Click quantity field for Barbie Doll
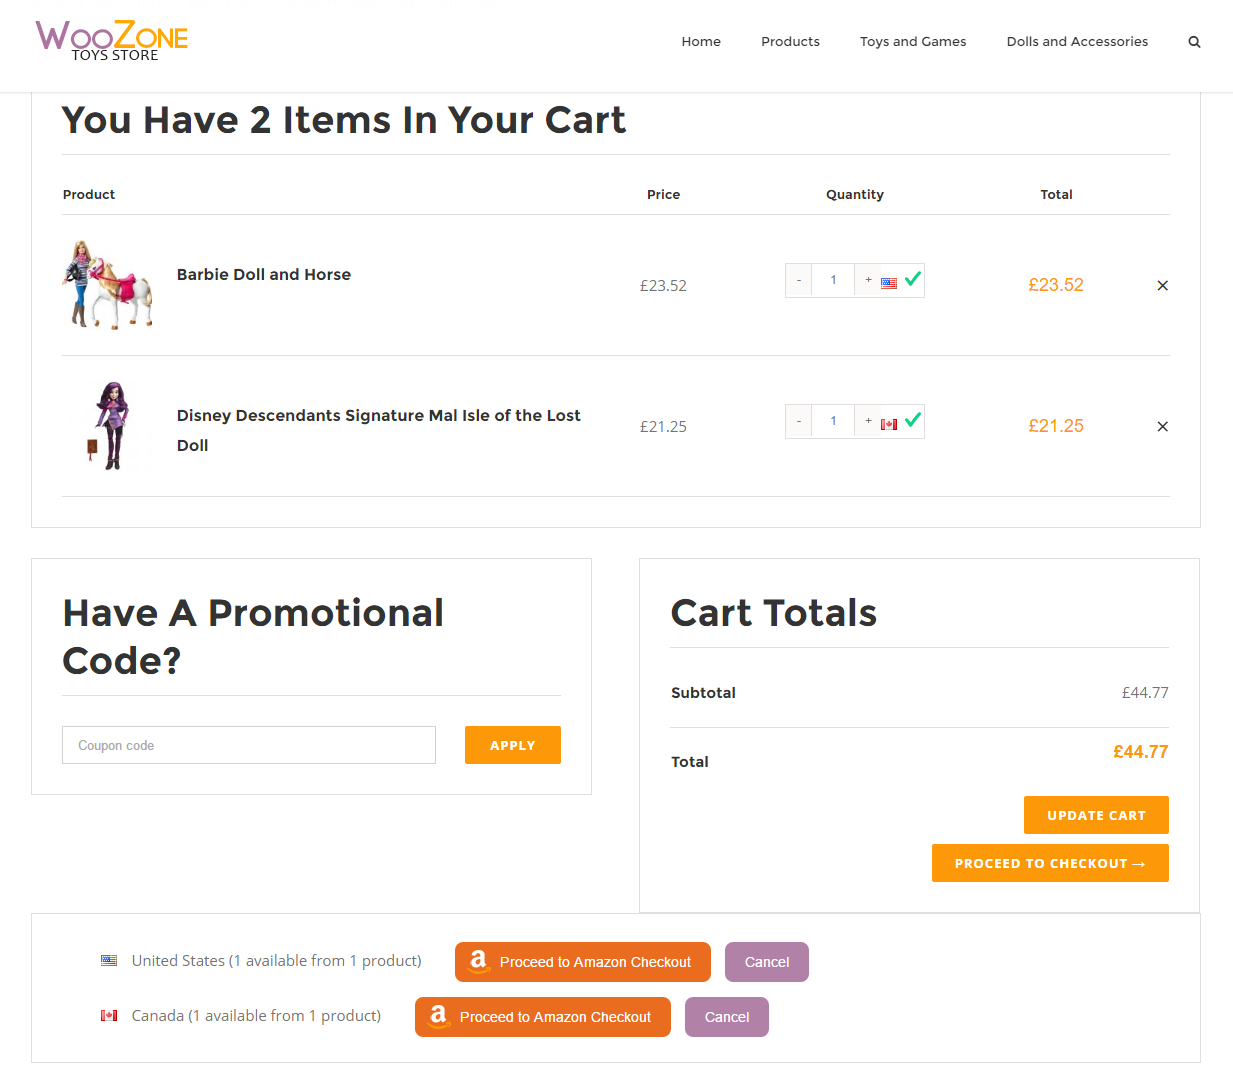1233x1091 pixels. [833, 280]
